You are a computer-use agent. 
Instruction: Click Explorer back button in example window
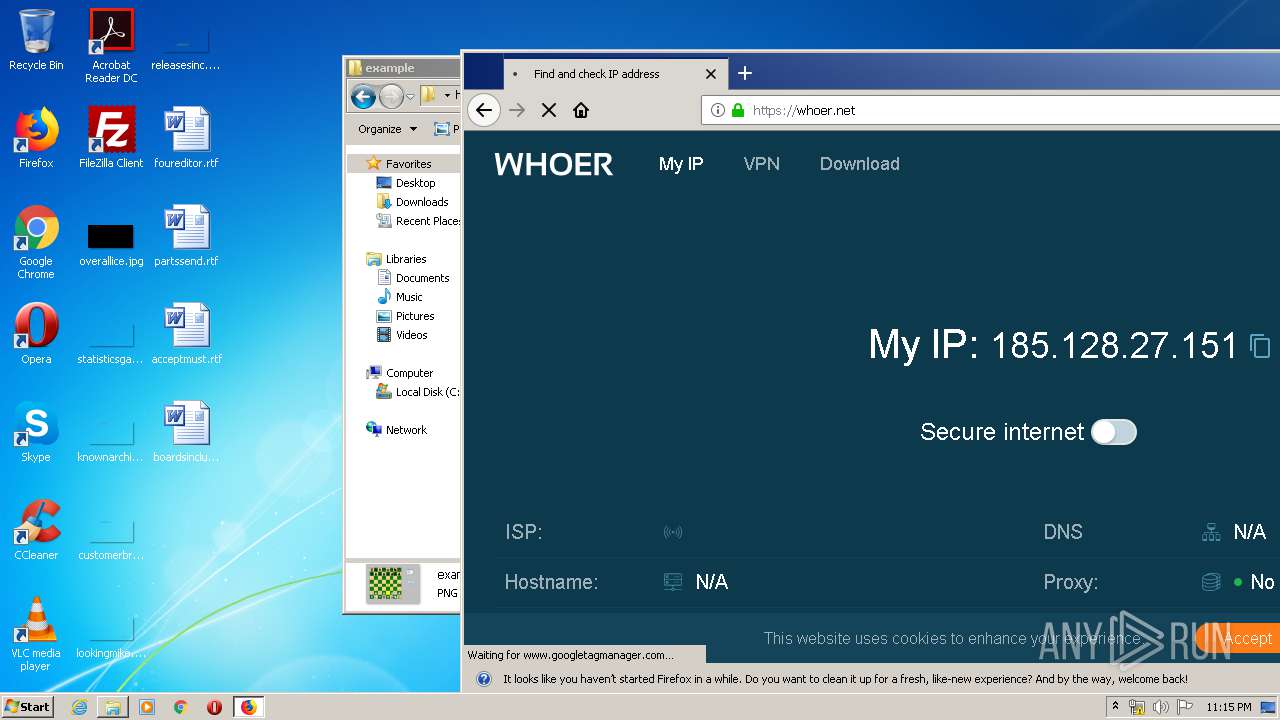tap(363, 96)
